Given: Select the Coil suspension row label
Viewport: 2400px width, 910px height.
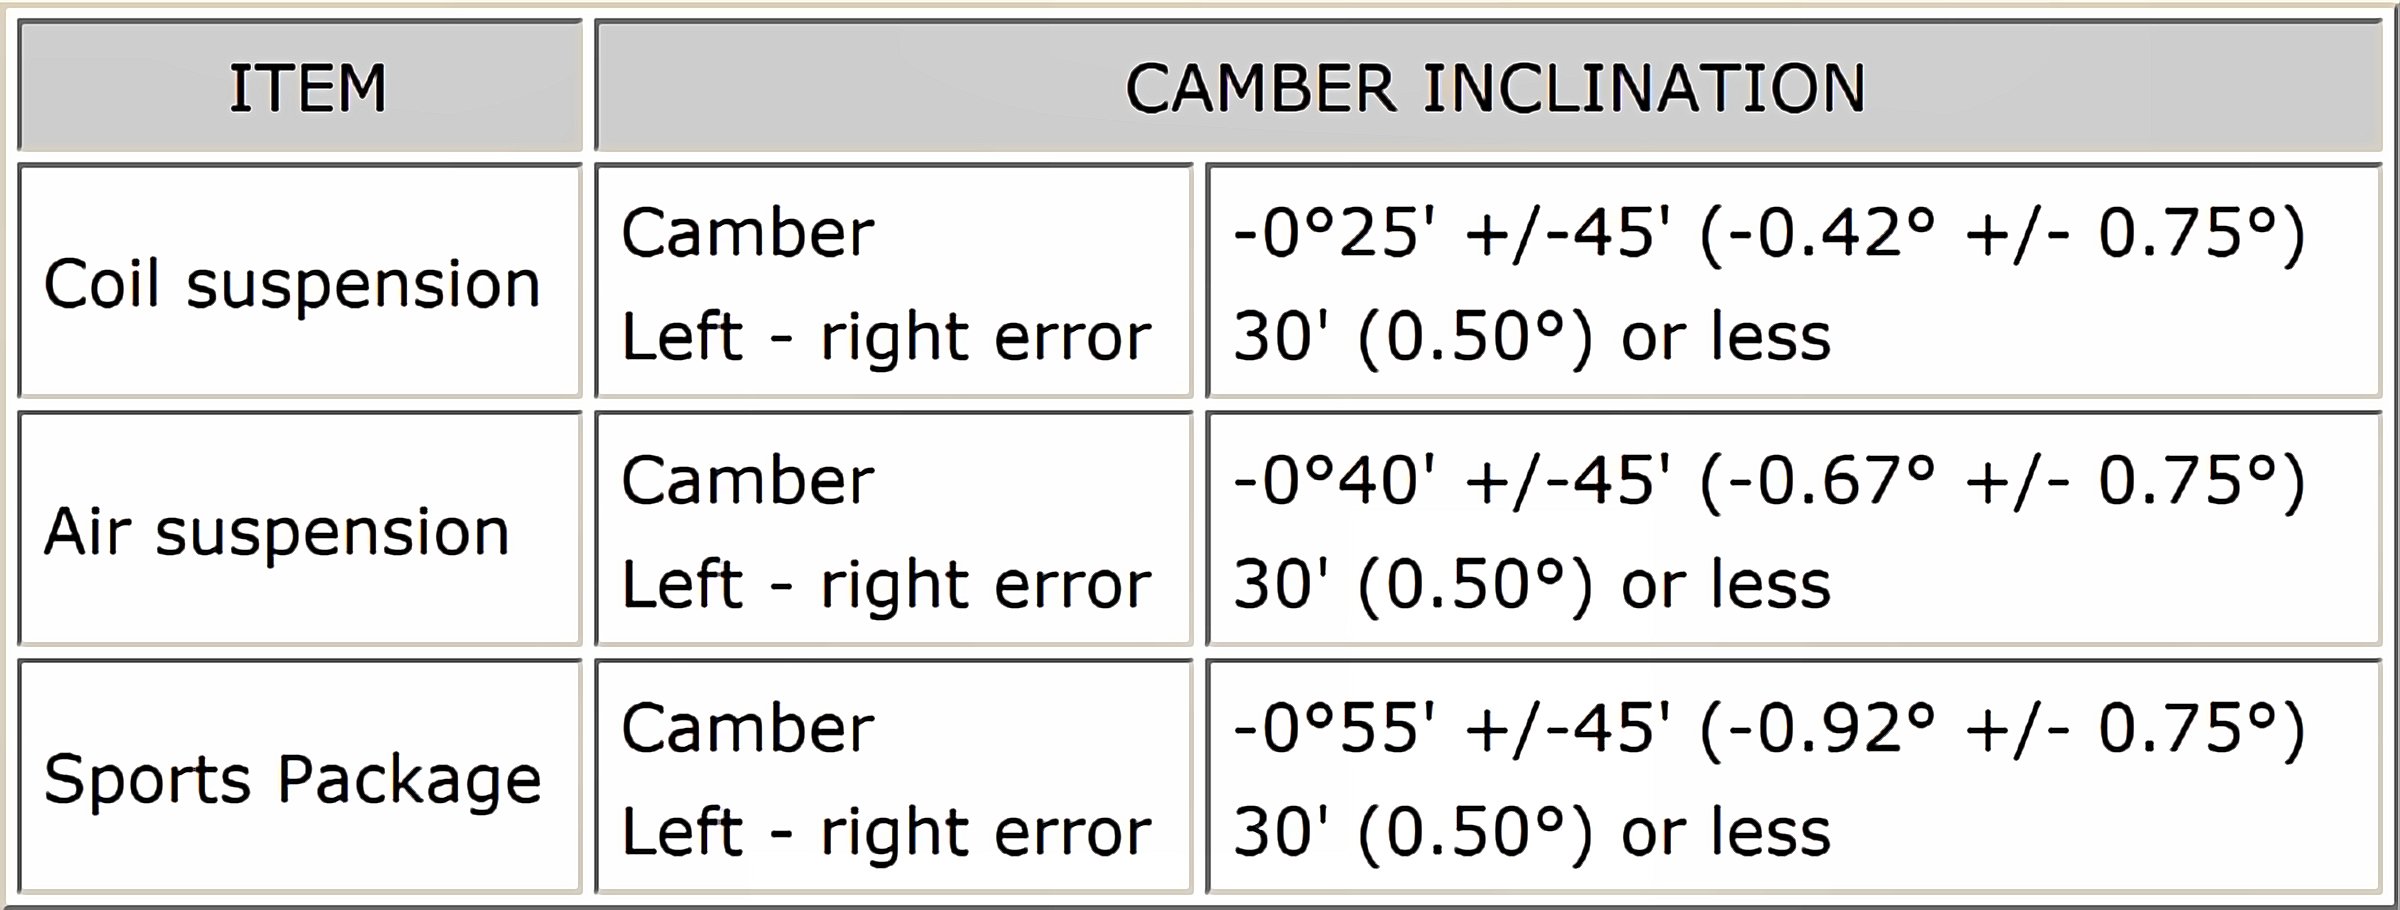Looking at the screenshot, I should tap(292, 284).
